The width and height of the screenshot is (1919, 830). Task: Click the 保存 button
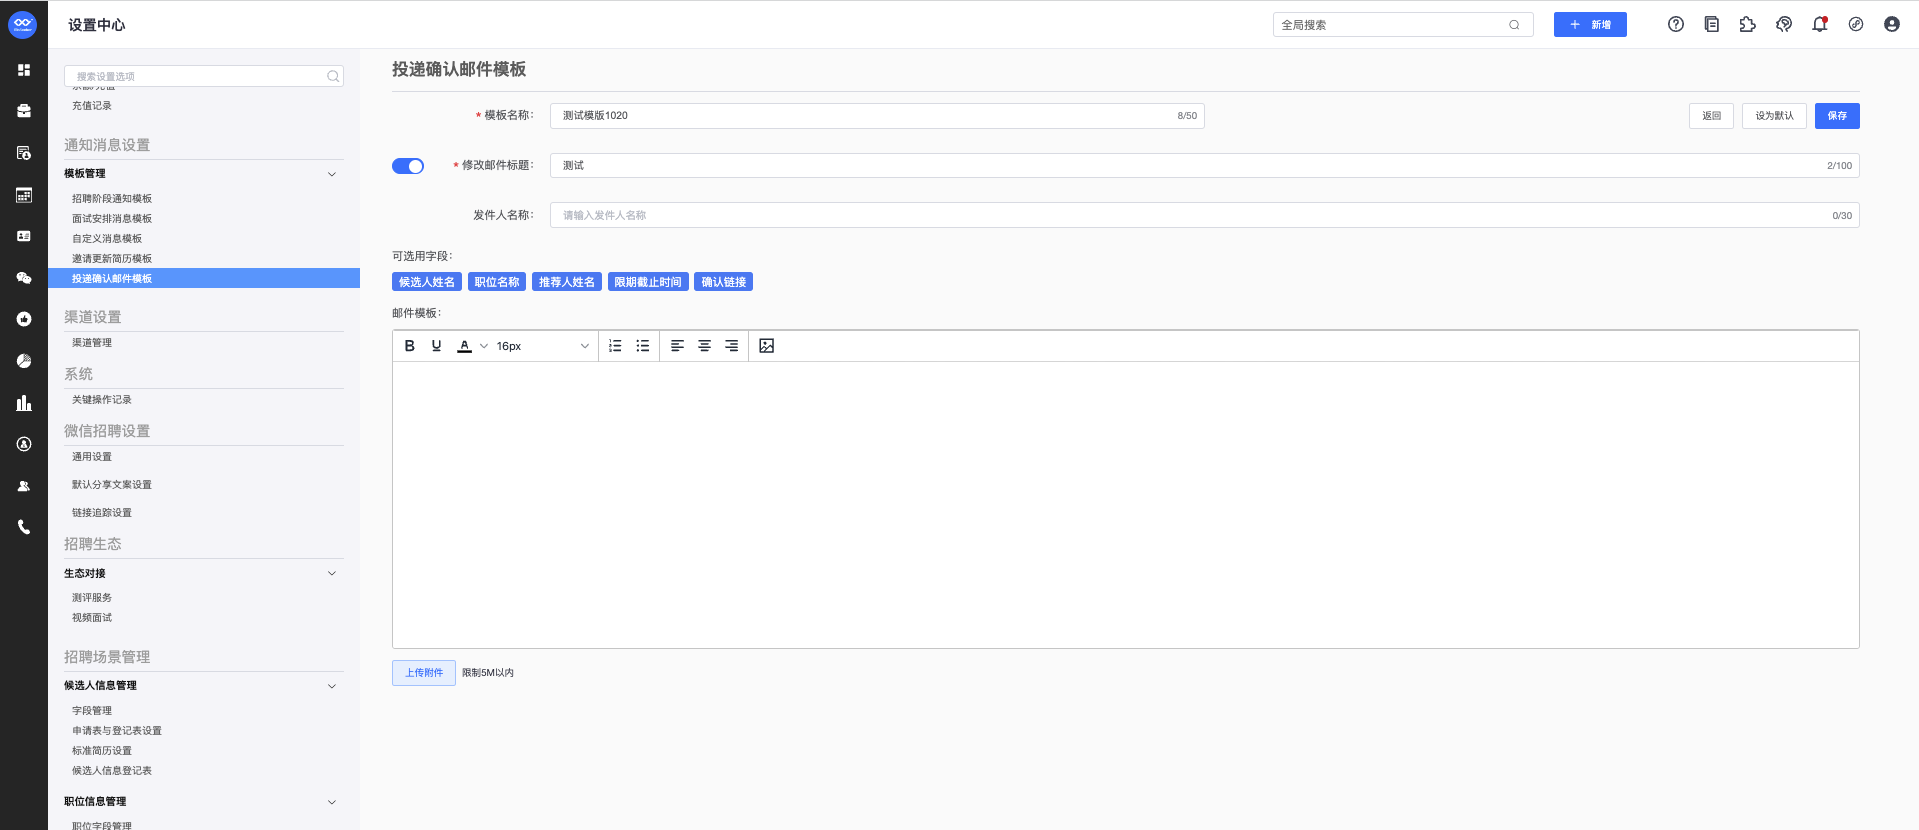(1837, 116)
